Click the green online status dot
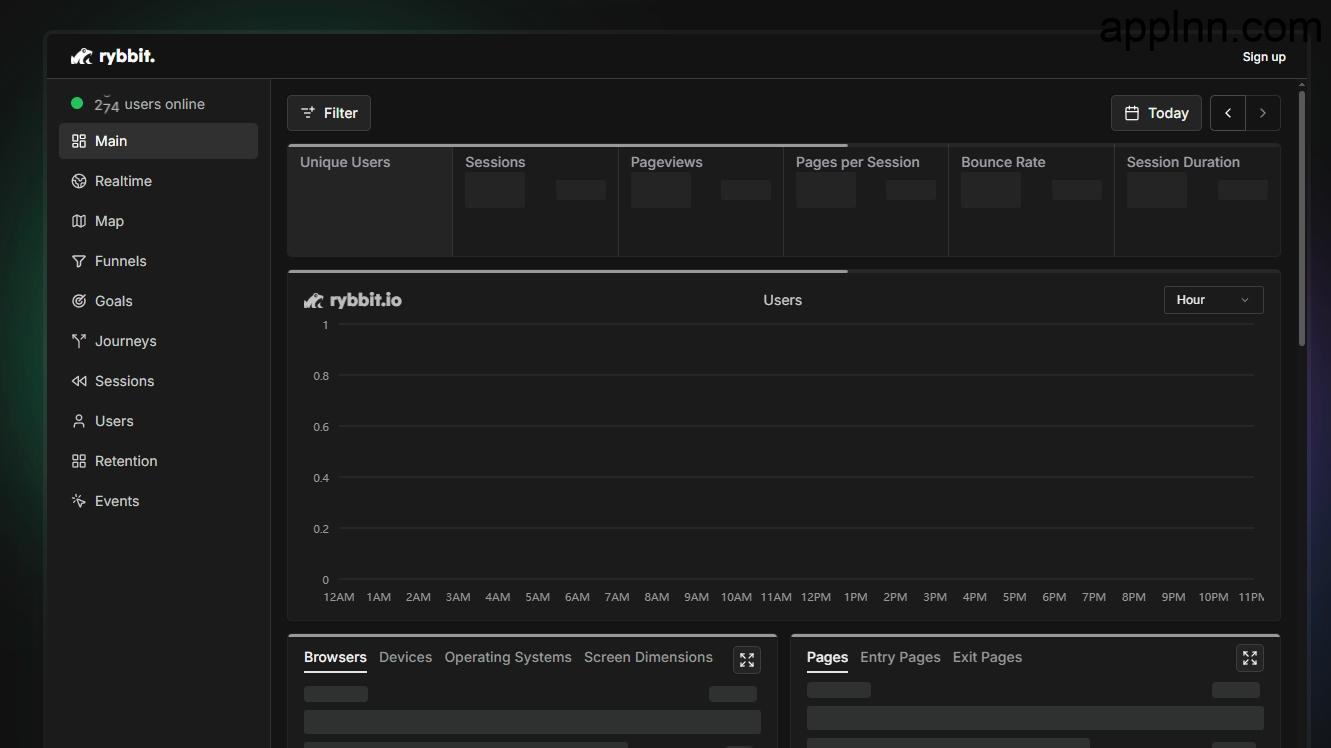 (77, 103)
